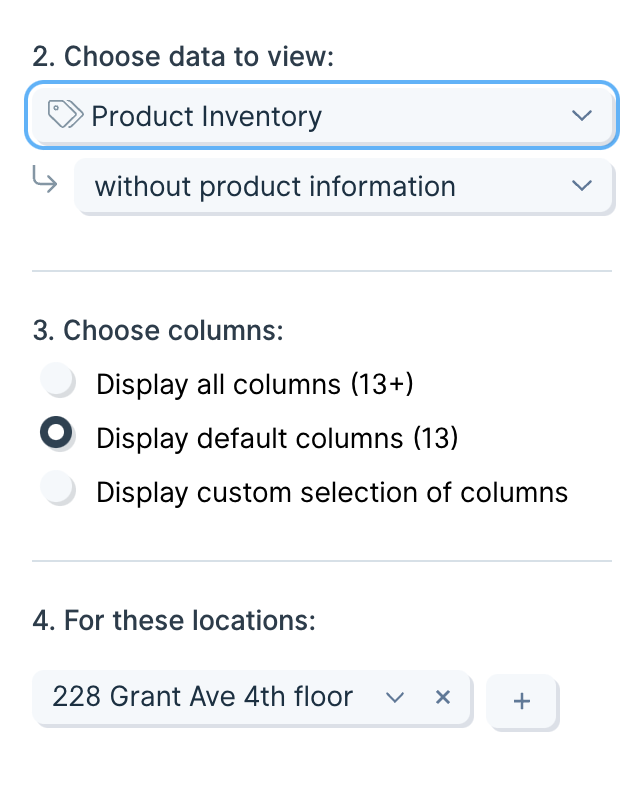Select the 'Display custom selection' radio button
Viewport: 642px width, 796px height.
pyautogui.click(x=57, y=487)
